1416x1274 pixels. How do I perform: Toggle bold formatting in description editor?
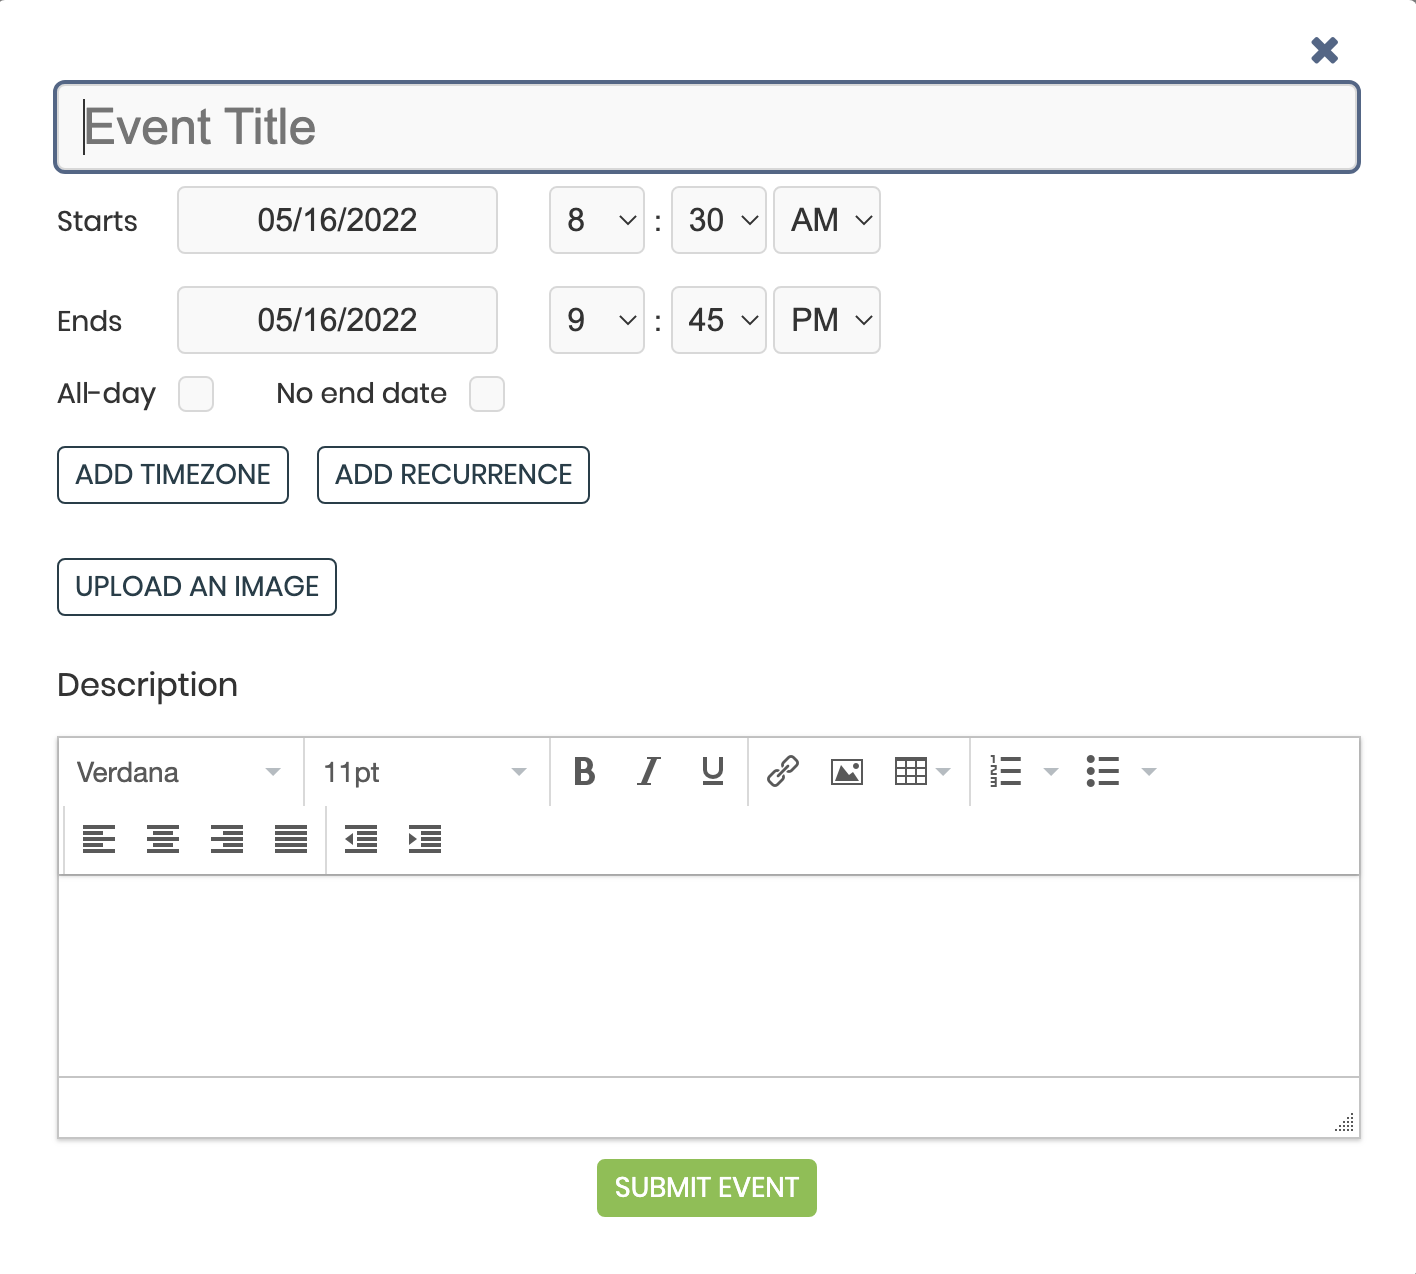[x=585, y=772]
